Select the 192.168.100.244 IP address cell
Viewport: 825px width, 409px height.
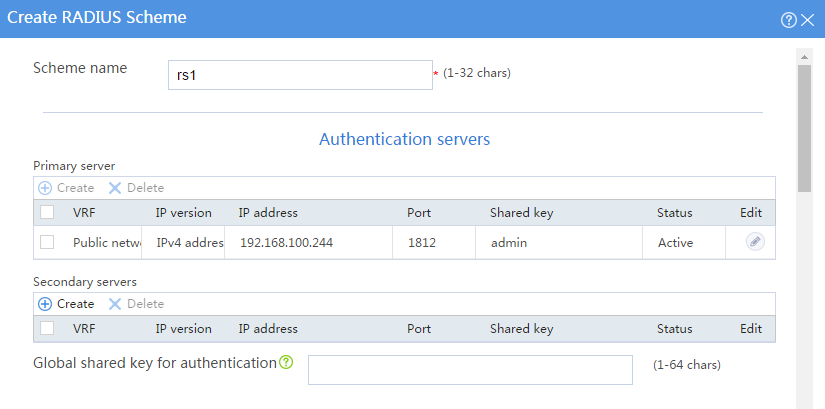(308, 243)
